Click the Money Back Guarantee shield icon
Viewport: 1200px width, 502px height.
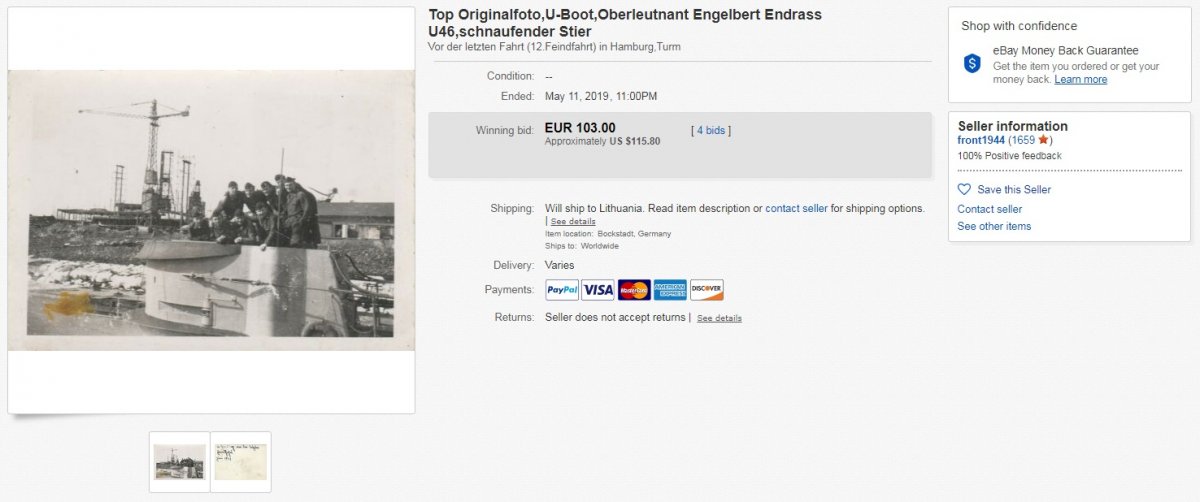tap(973, 63)
